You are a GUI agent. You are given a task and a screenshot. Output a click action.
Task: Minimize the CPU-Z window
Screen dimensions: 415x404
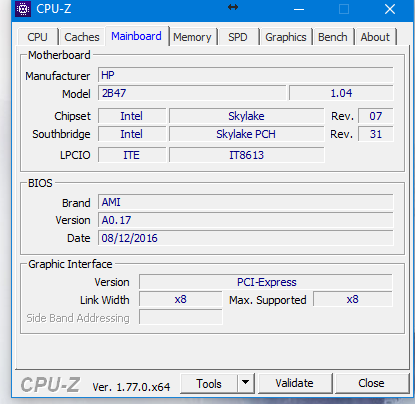pos(299,9)
